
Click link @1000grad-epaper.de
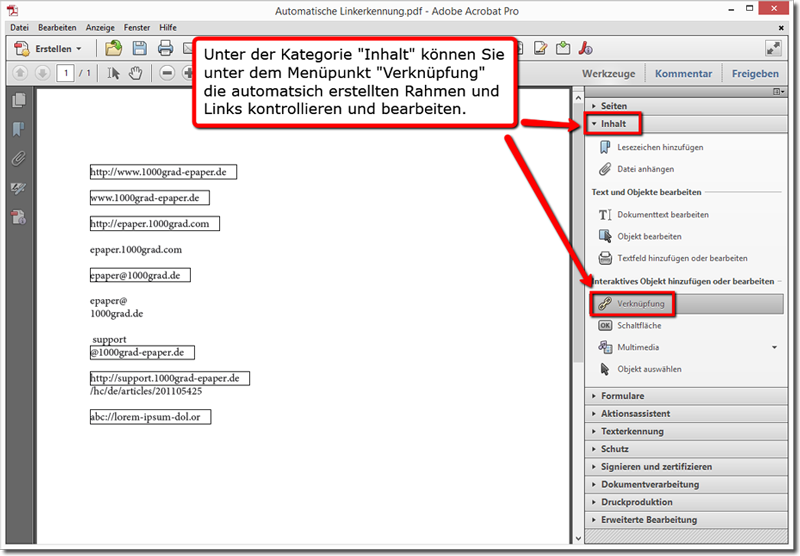(x=142, y=352)
